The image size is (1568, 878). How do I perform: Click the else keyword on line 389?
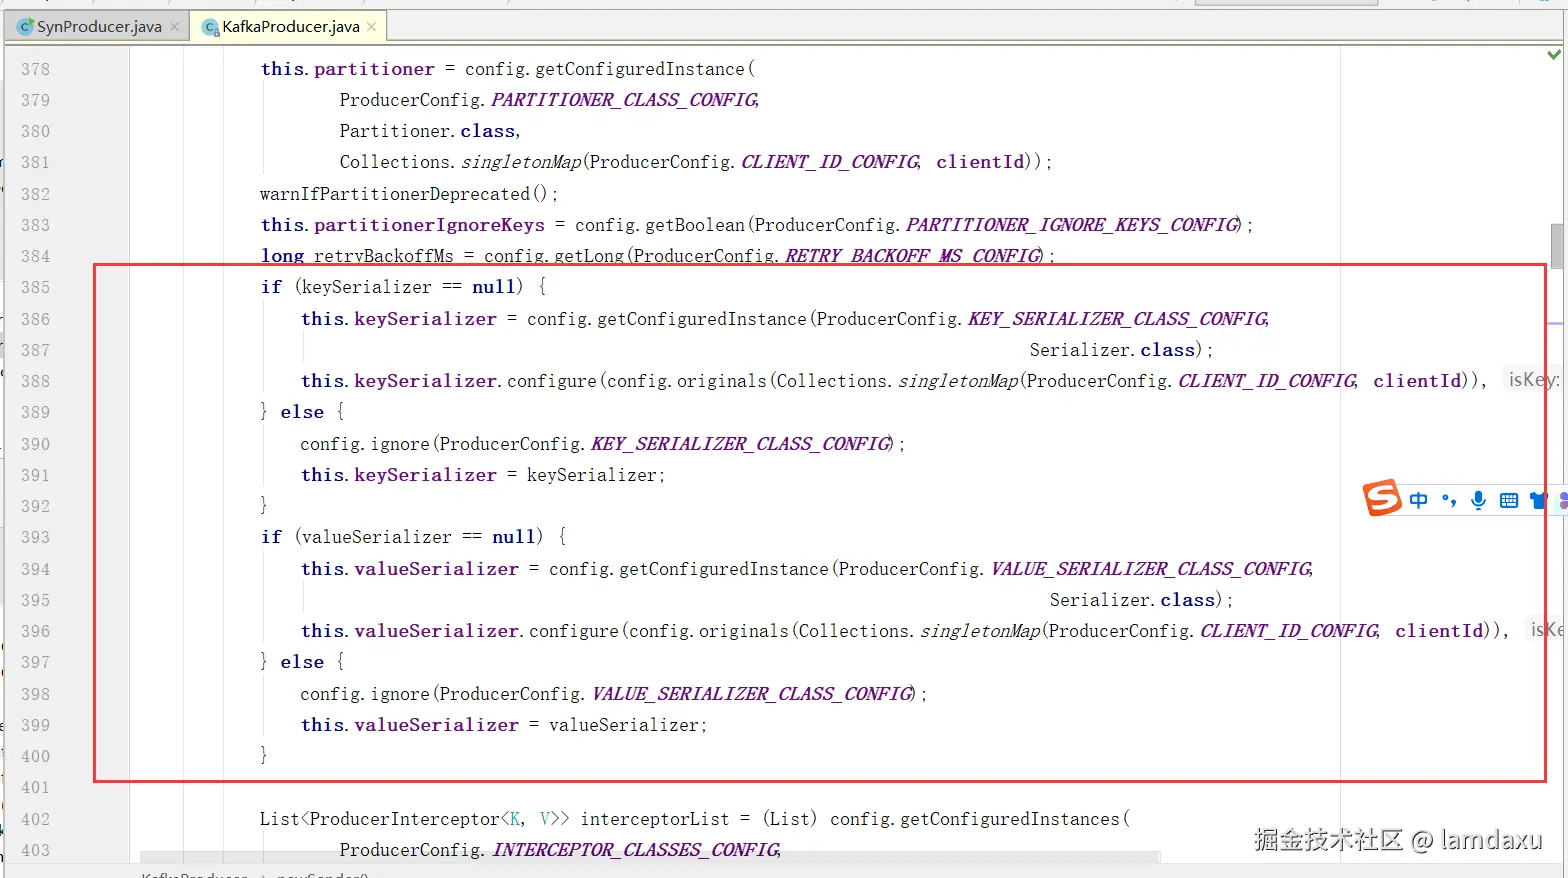tap(302, 412)
